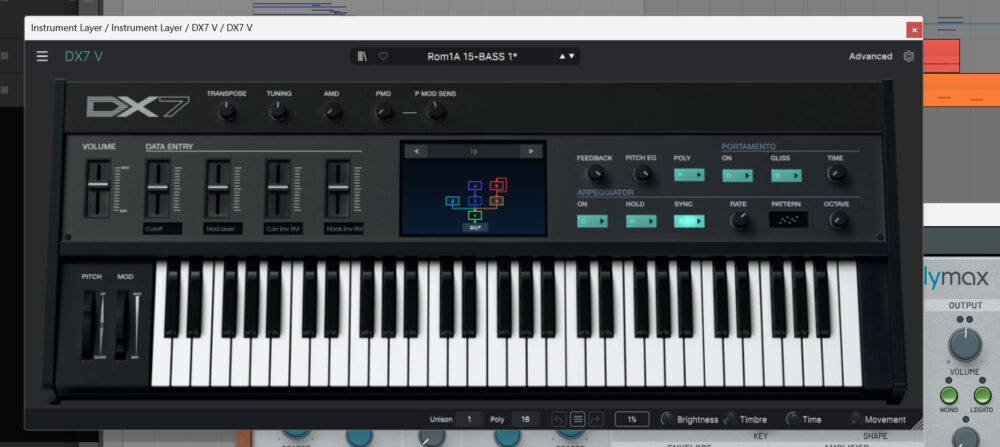Click the VOLUME slider handle
The width and height of the screenshot is (1000, 447).
(98, 184)
